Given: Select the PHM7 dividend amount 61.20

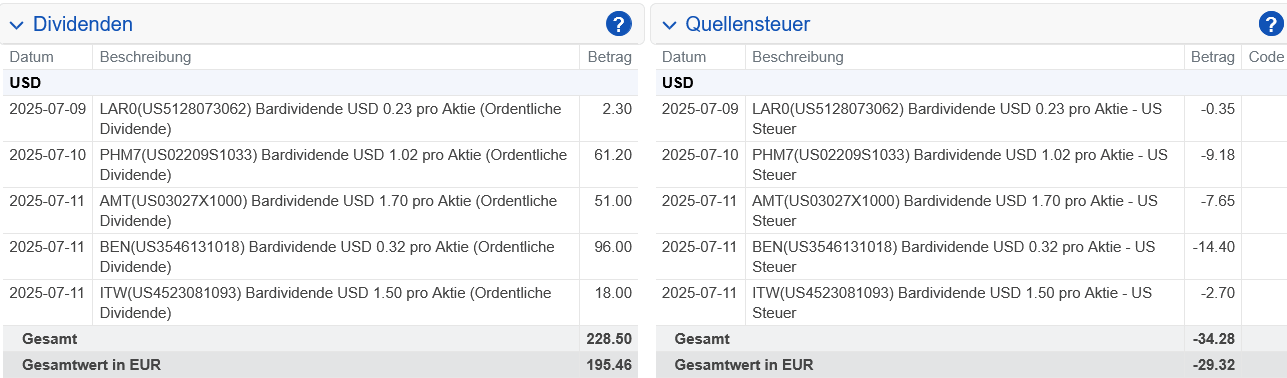Looking at the screenshot, I should 610,155.
